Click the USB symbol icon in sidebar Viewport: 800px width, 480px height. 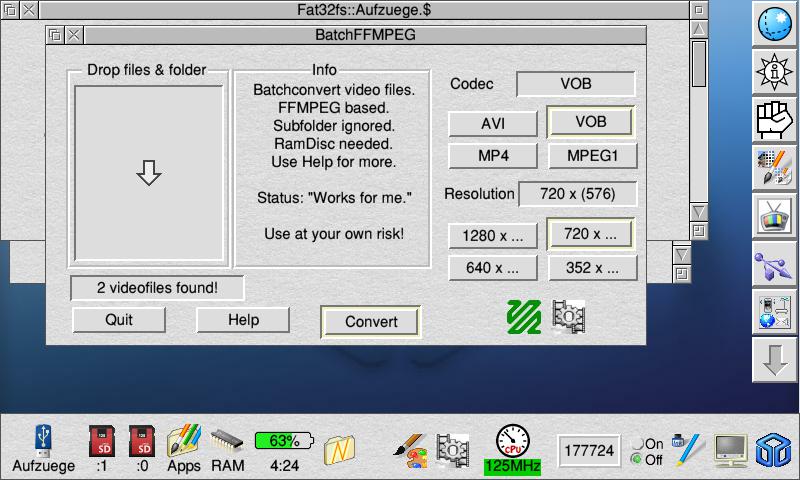(x=775, y=264)
